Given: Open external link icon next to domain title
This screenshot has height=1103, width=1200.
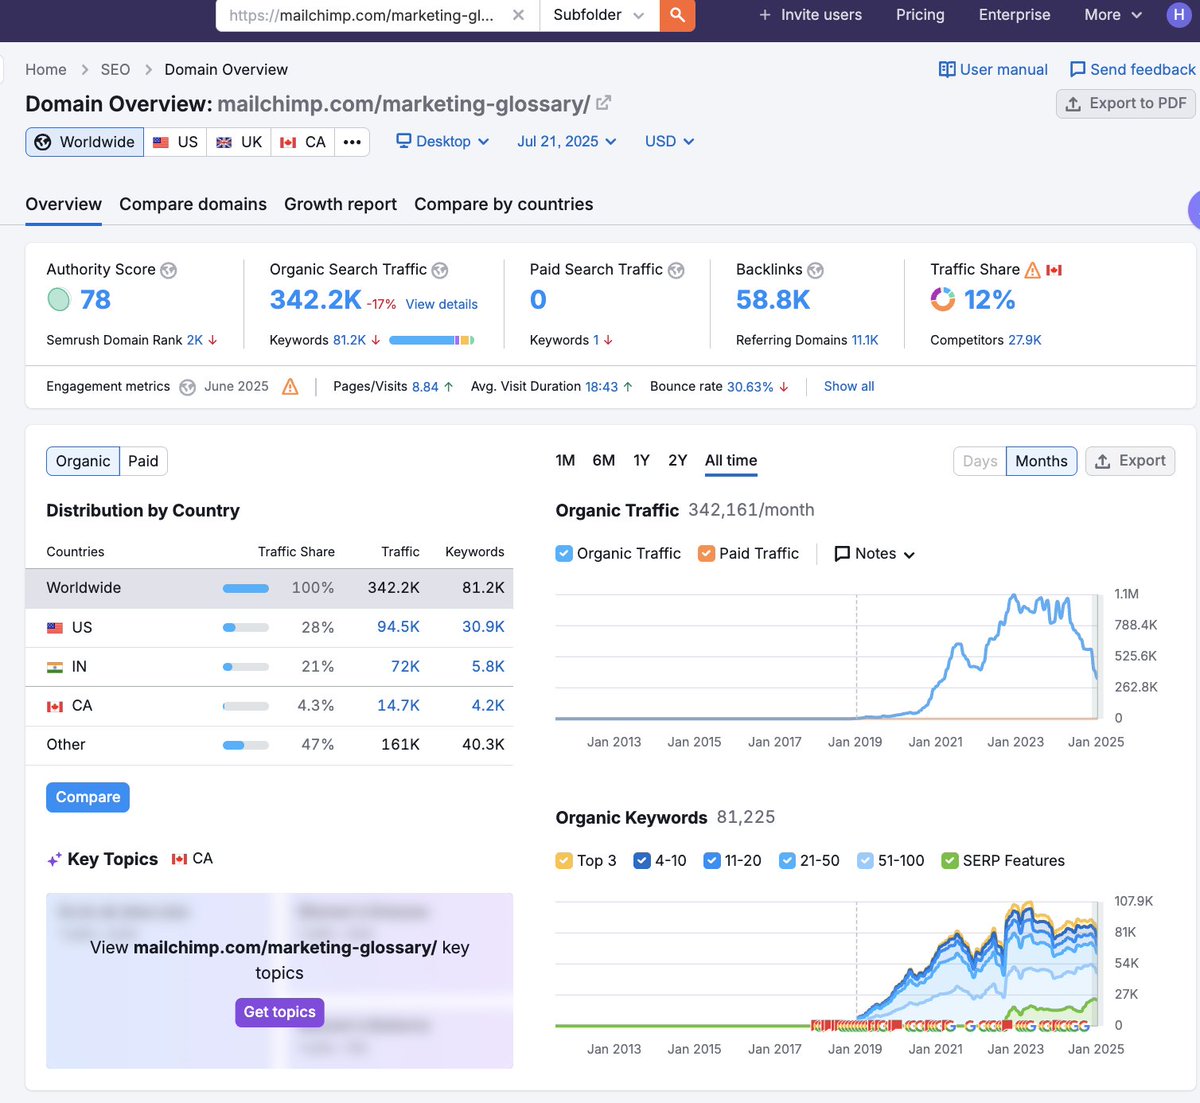Looking at the screenshot, I should [x=603, y=103].
